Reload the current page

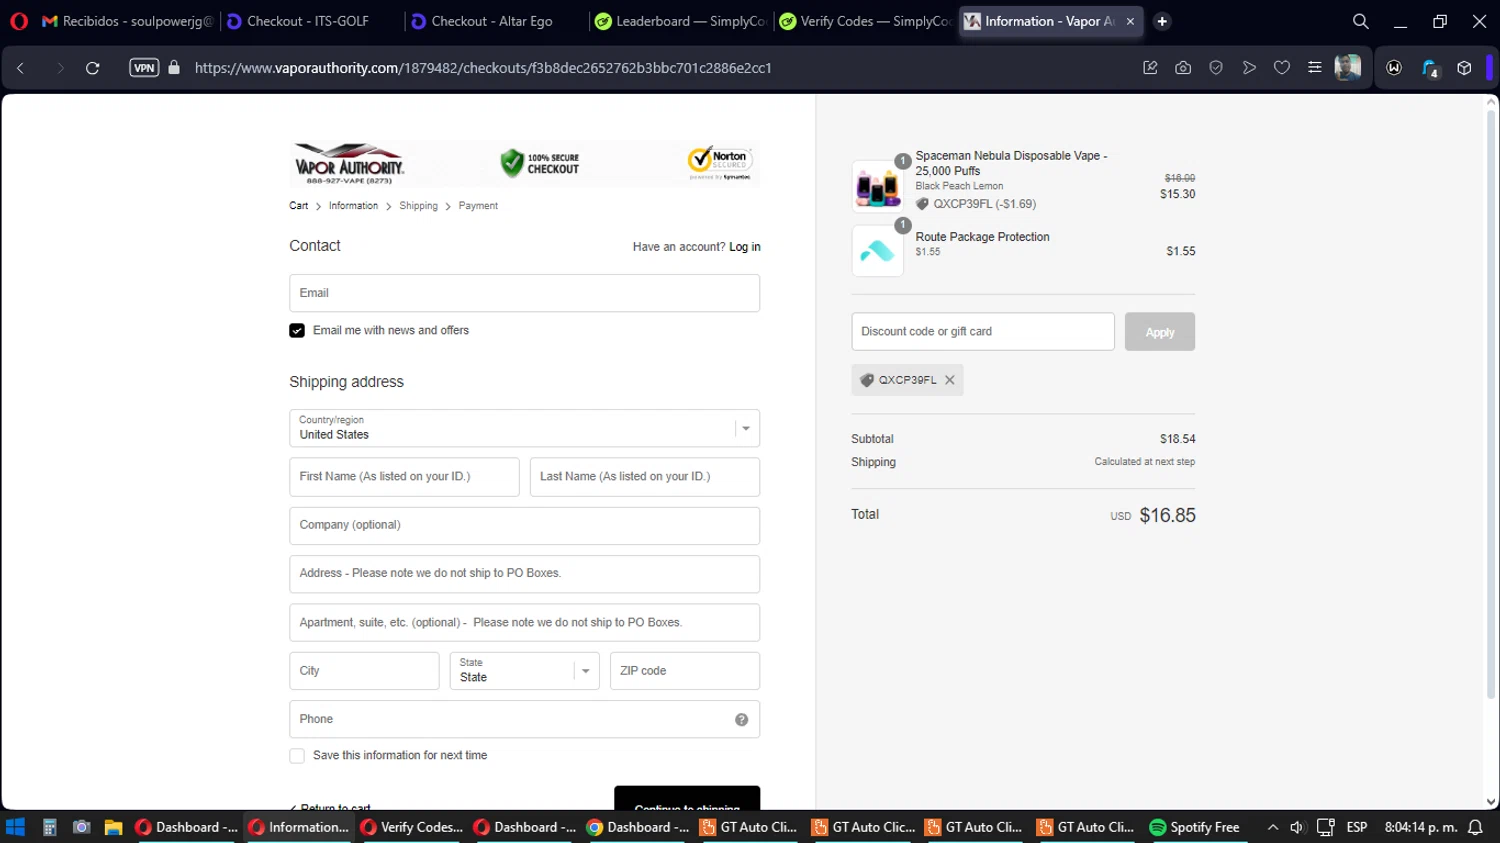coord(92,68)
